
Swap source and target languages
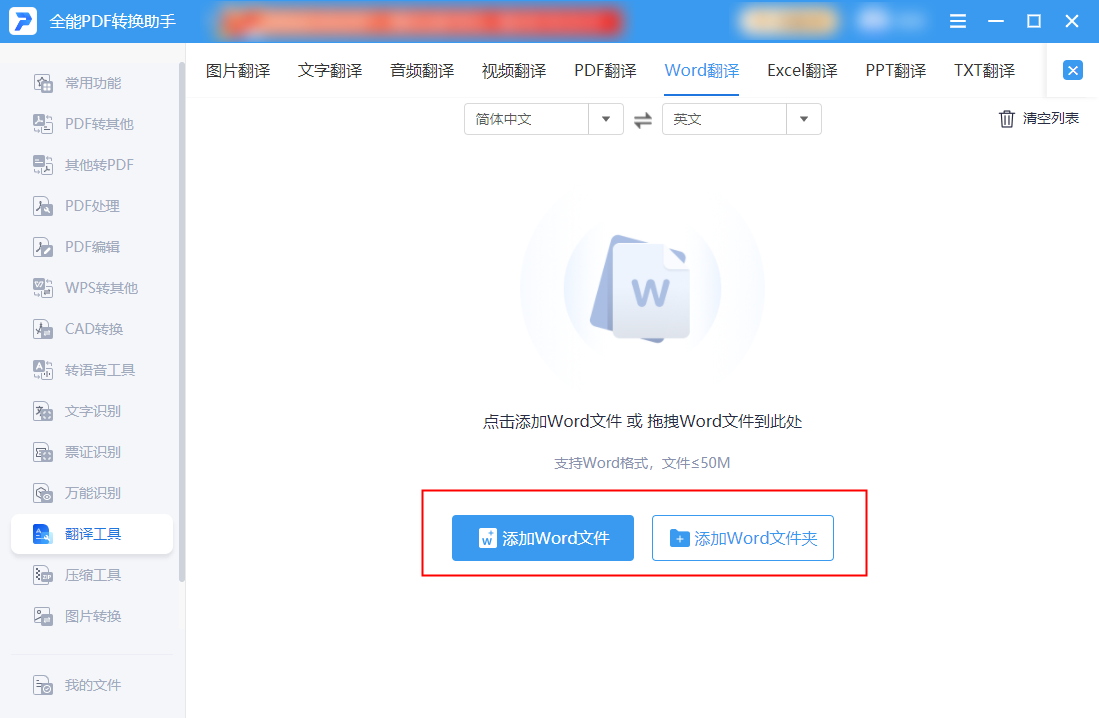click(x=643, y=120)
